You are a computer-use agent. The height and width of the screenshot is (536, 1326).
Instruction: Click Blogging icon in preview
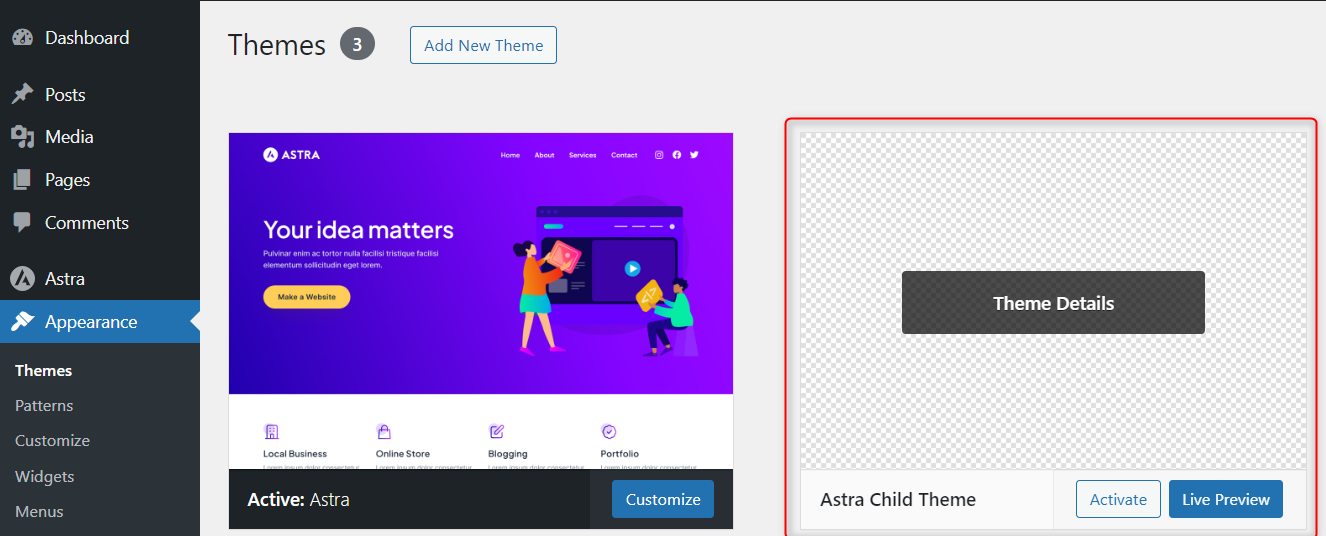[497, 432]
